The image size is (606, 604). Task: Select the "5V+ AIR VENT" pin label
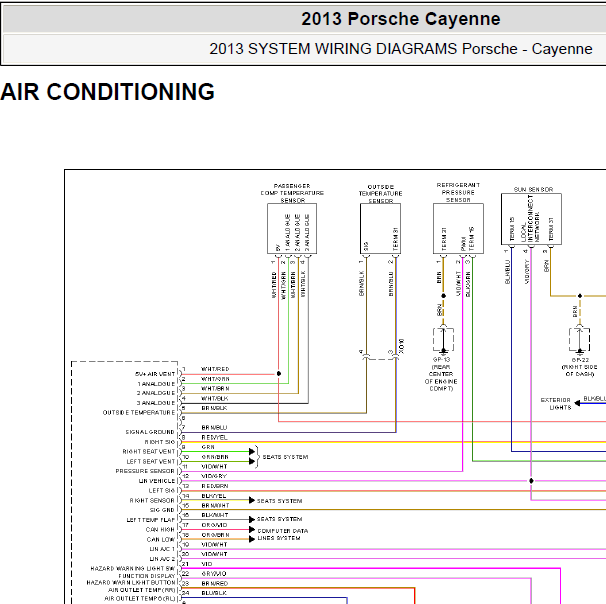tap(155, 374)
